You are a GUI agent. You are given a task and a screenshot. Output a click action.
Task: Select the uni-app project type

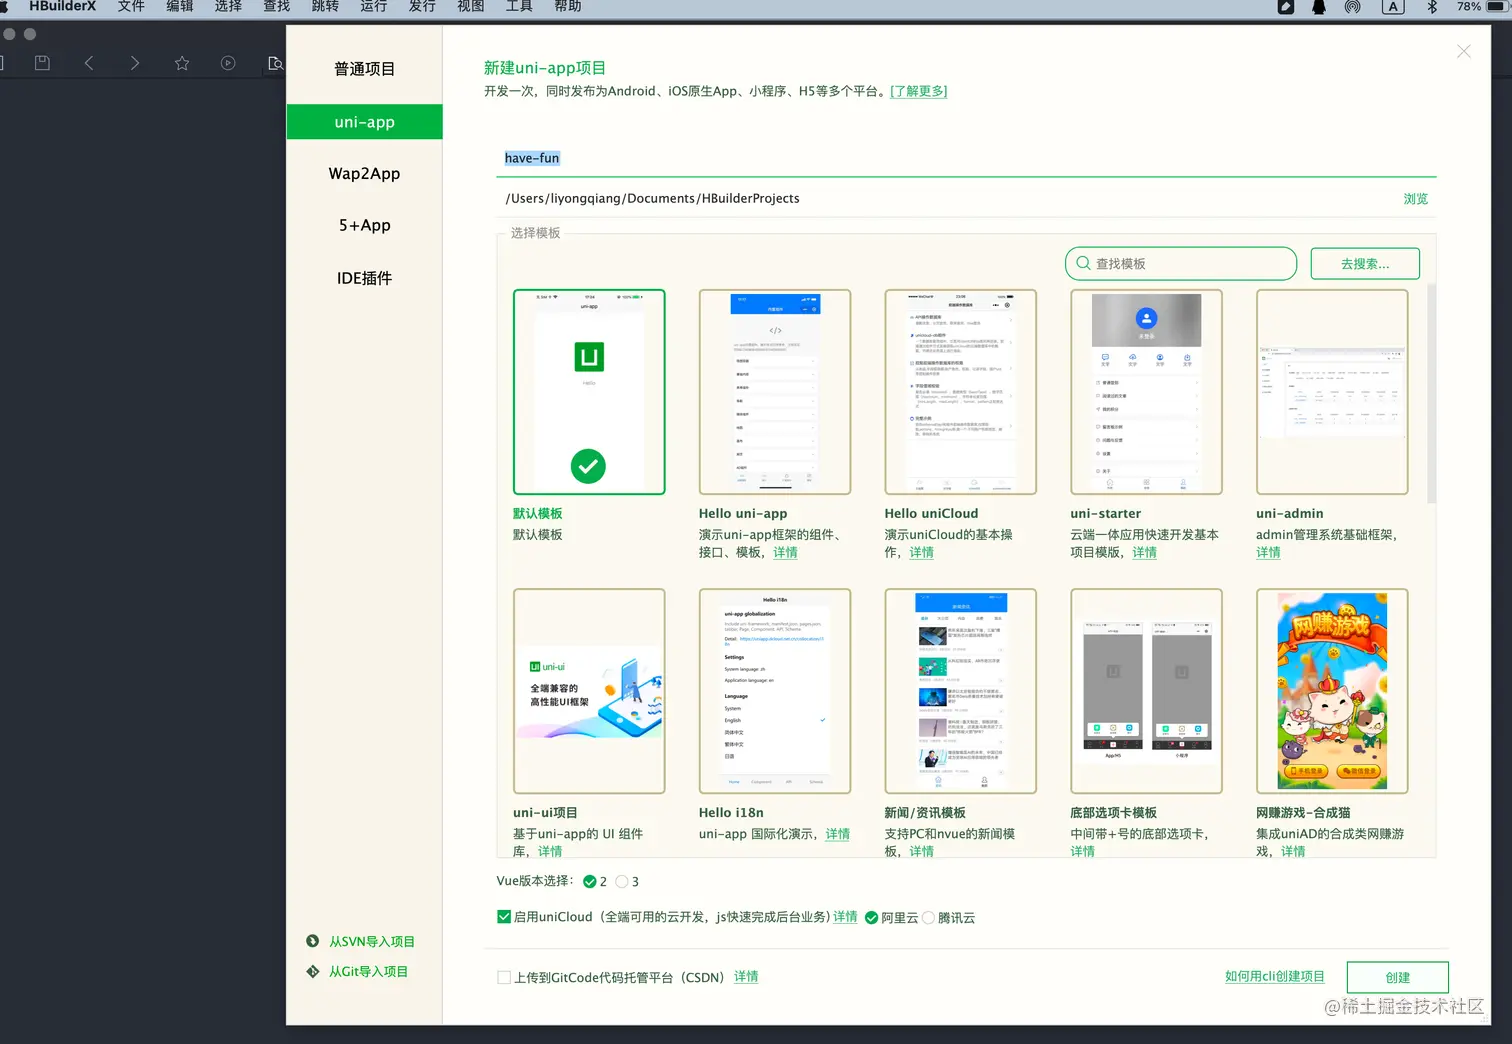364,122
